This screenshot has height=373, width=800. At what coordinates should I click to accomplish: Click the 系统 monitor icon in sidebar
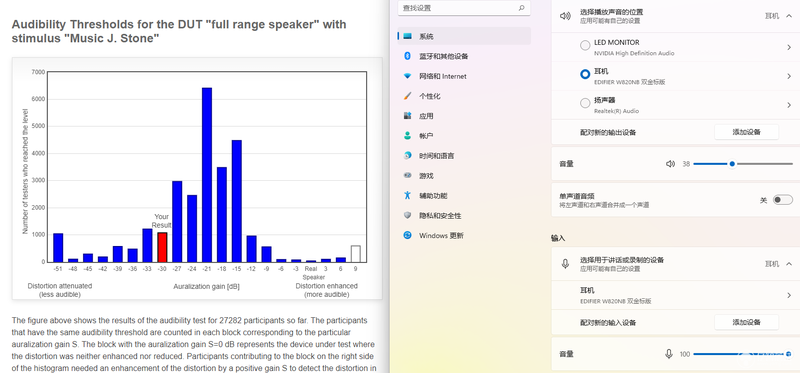tap(407, 36)
